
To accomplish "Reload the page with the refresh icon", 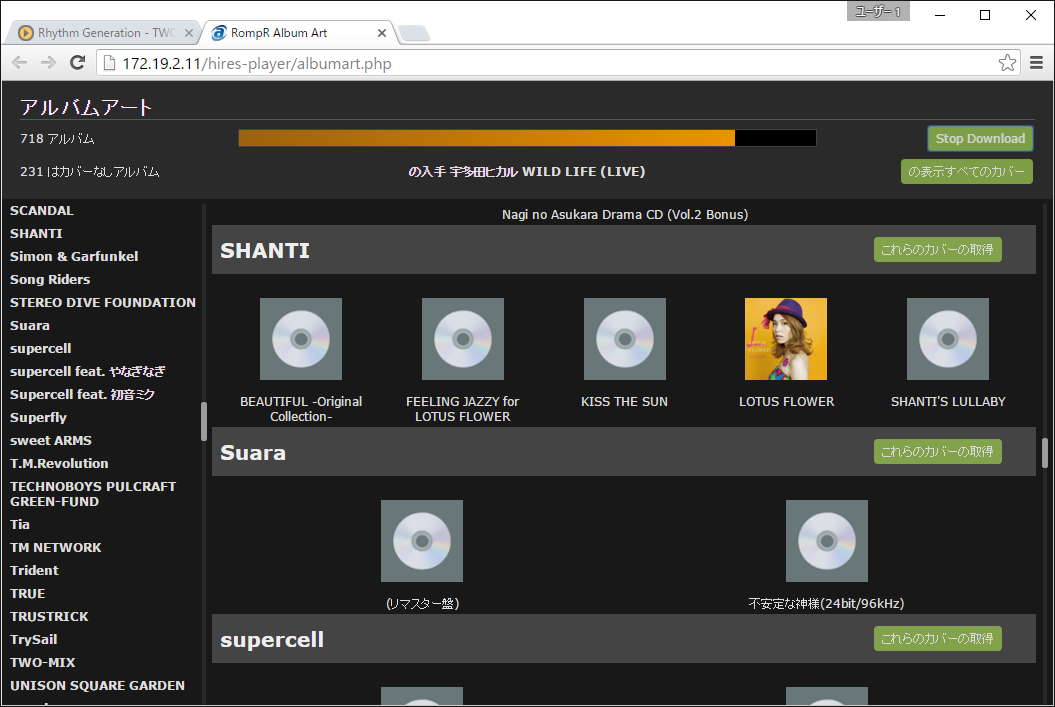I will pos(77,63).
